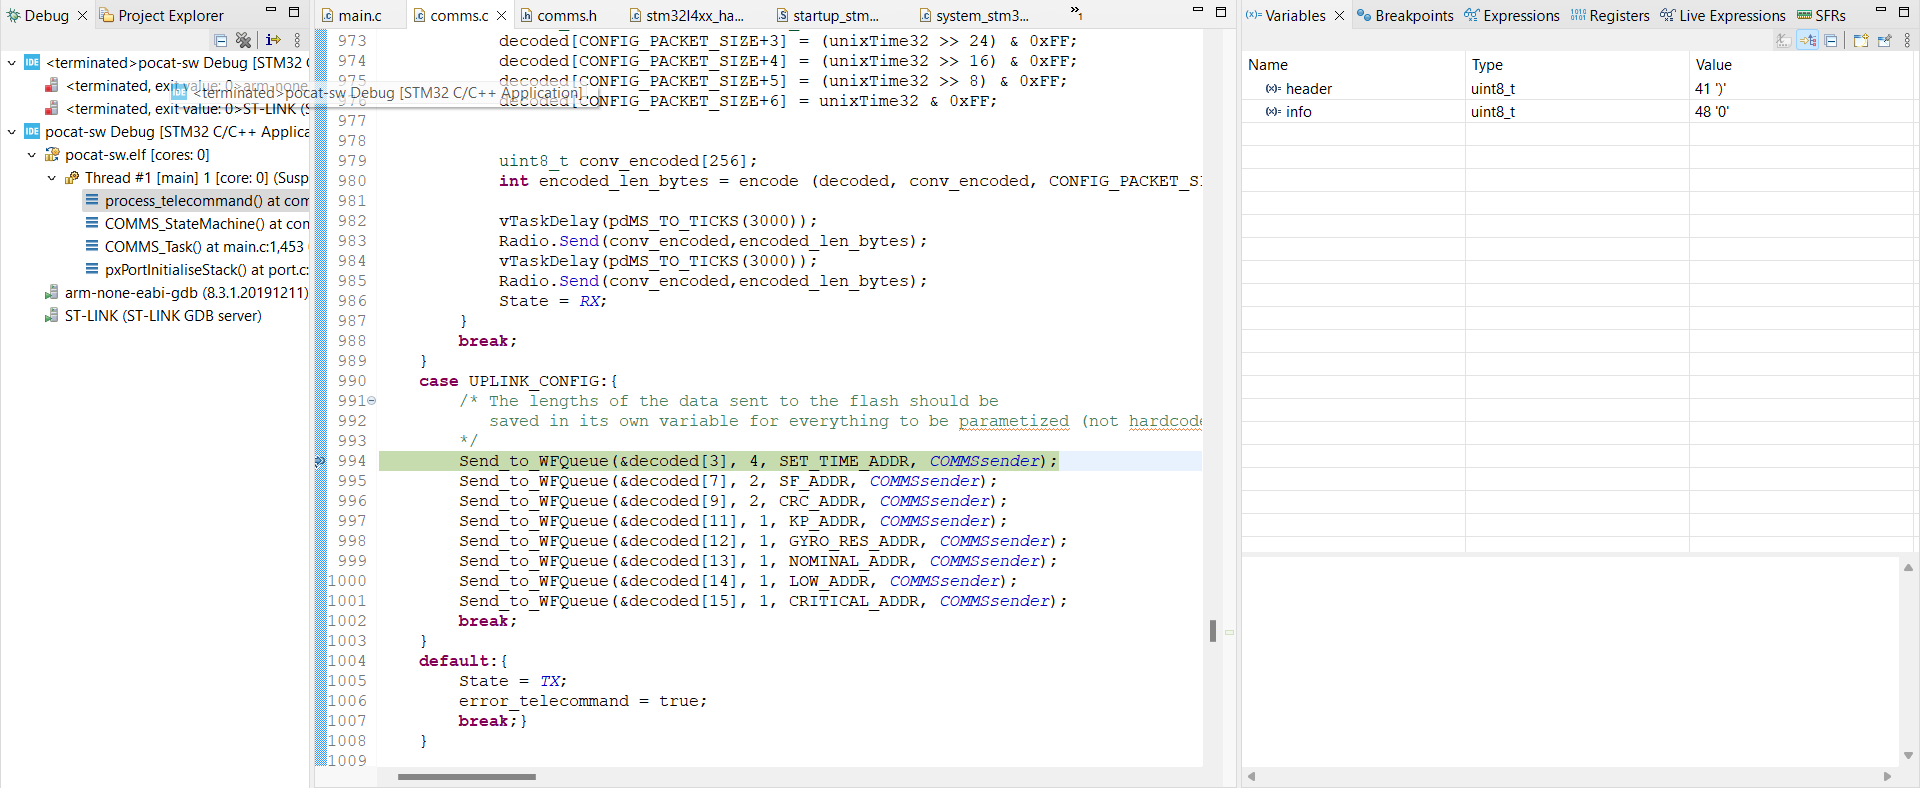Collapse all in the Debug view toolbar

coord(220,40)
